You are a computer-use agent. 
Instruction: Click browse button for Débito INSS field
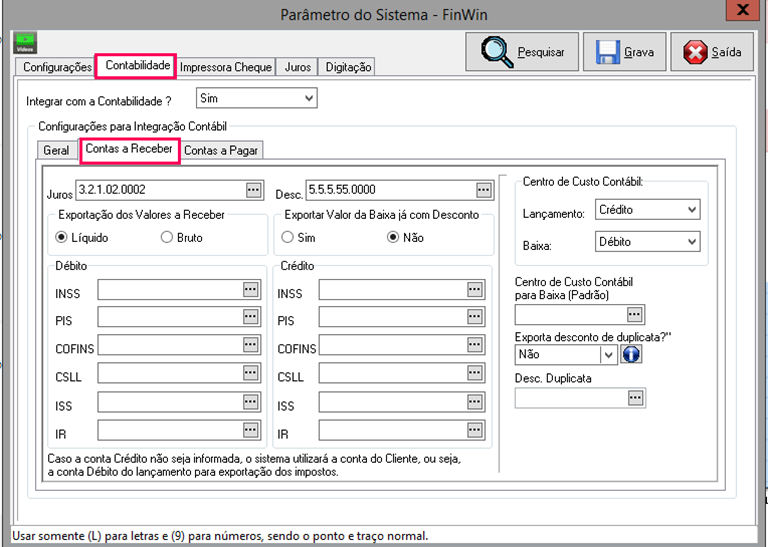tap(250, 290)
